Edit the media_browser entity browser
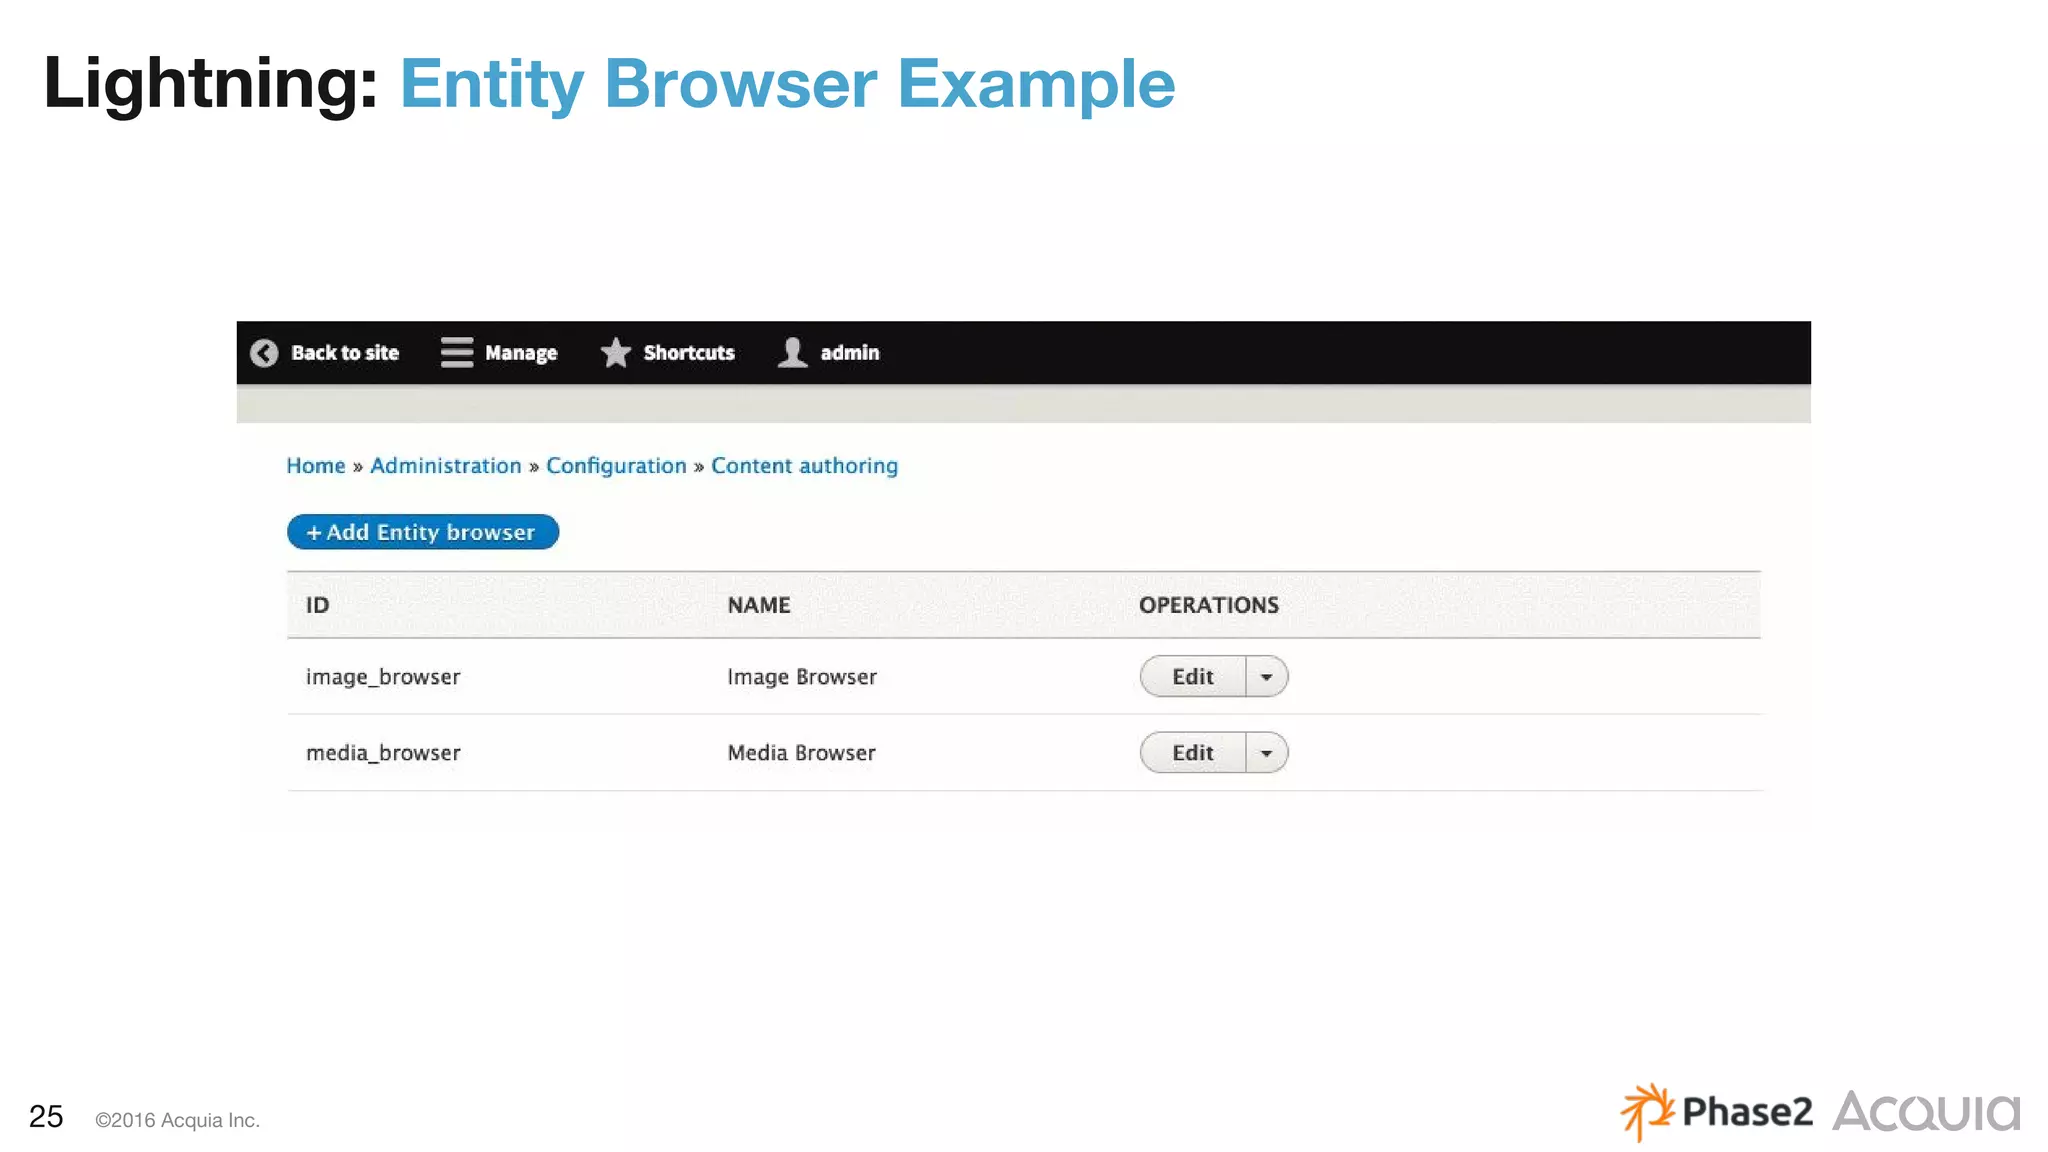The image size is (2048, 1152). point(1193,753)
